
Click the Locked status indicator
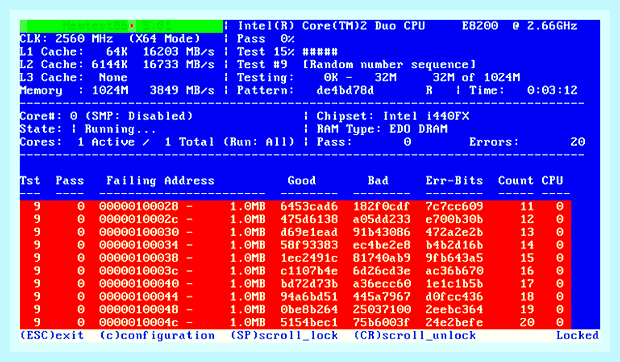tap(577, 336)
